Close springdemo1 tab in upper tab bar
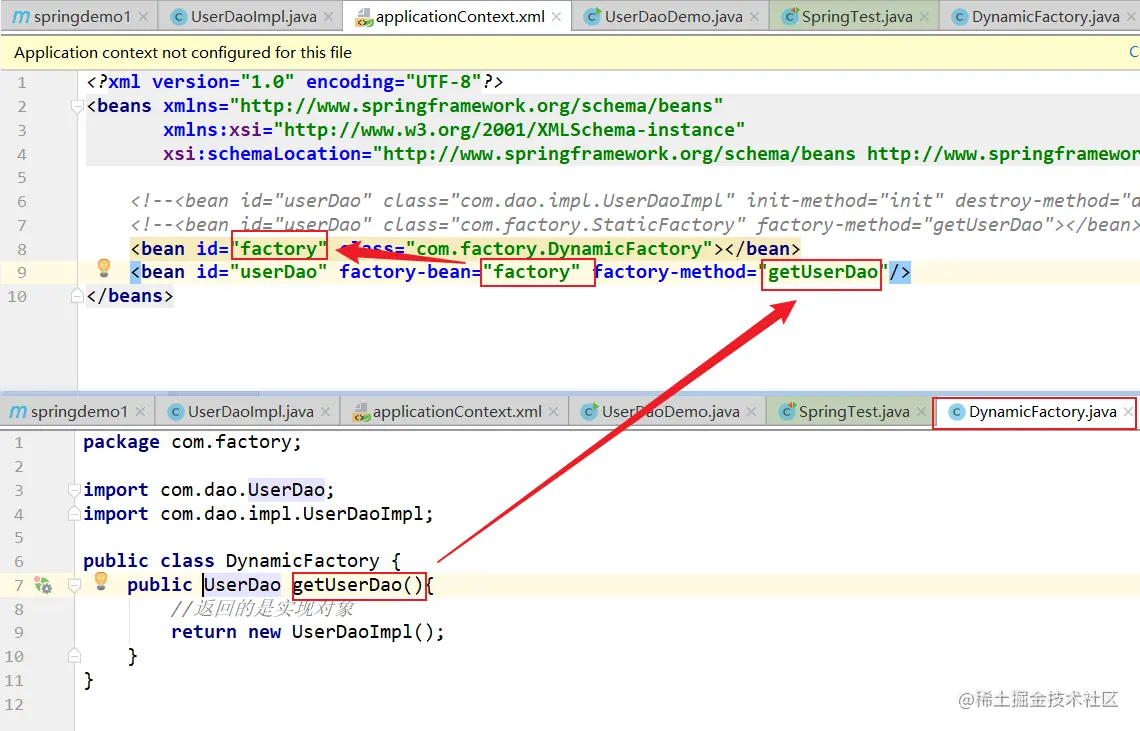The width and height of the screenshot is (1140, 731). (143, 17)
